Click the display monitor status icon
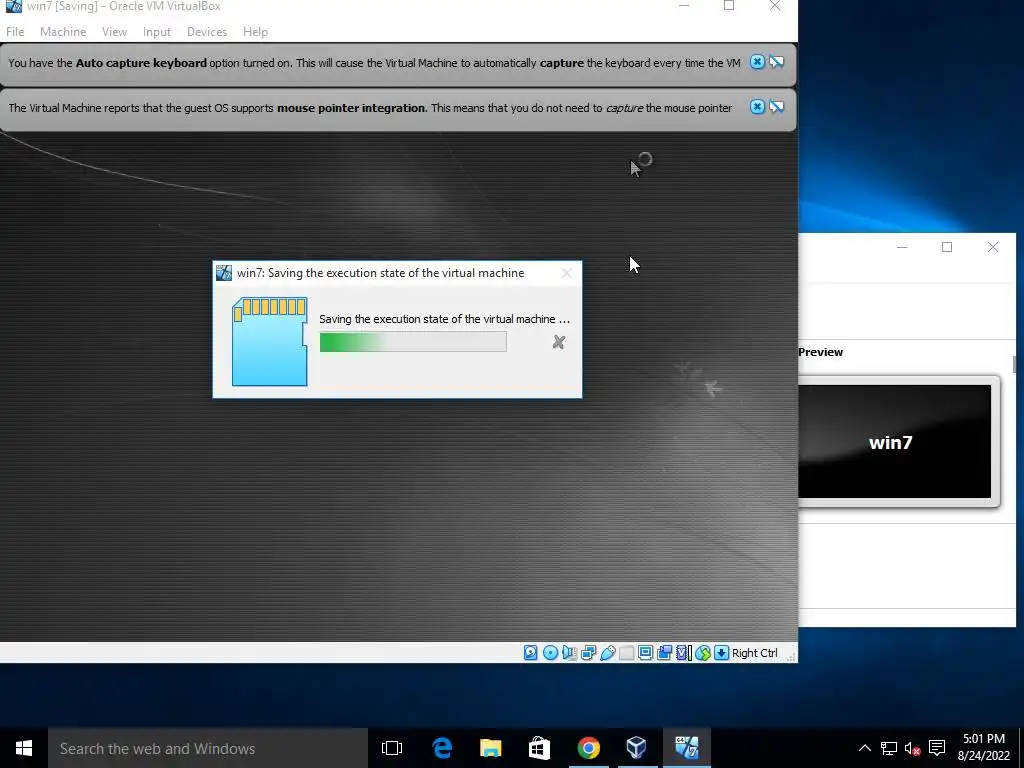 [x=645, y=652]
